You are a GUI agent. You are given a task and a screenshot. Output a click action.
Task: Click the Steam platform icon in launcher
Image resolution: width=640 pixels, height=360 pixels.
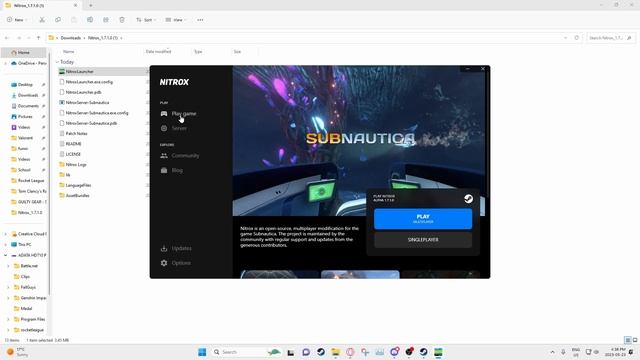coord(468,198)
